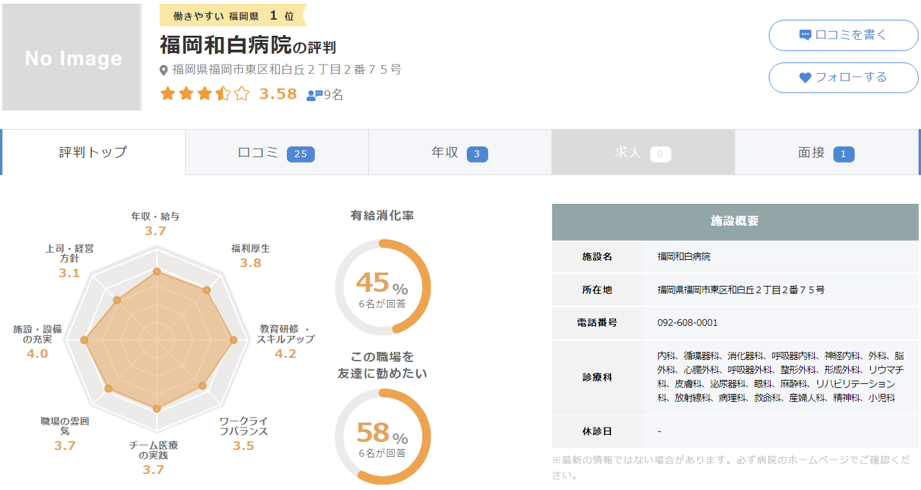Click the star rating icons

(205, 94)
